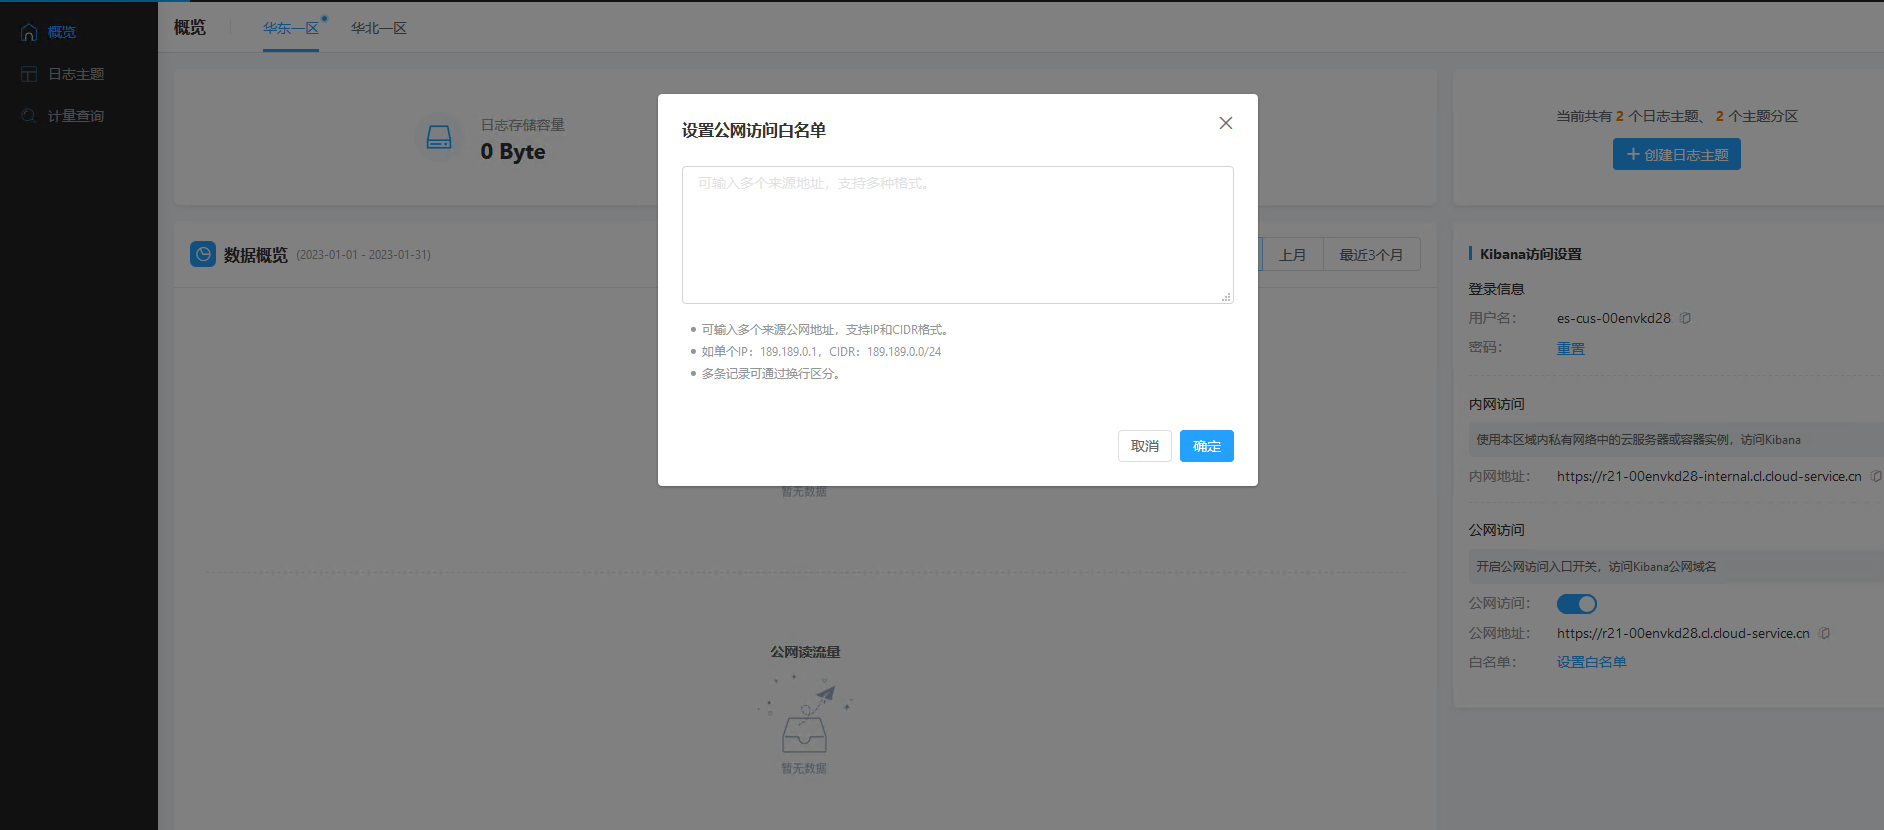Screen dimensions: 1884x830
Task: Copy the 公网地址 public URL
Action: (1824, 633)
